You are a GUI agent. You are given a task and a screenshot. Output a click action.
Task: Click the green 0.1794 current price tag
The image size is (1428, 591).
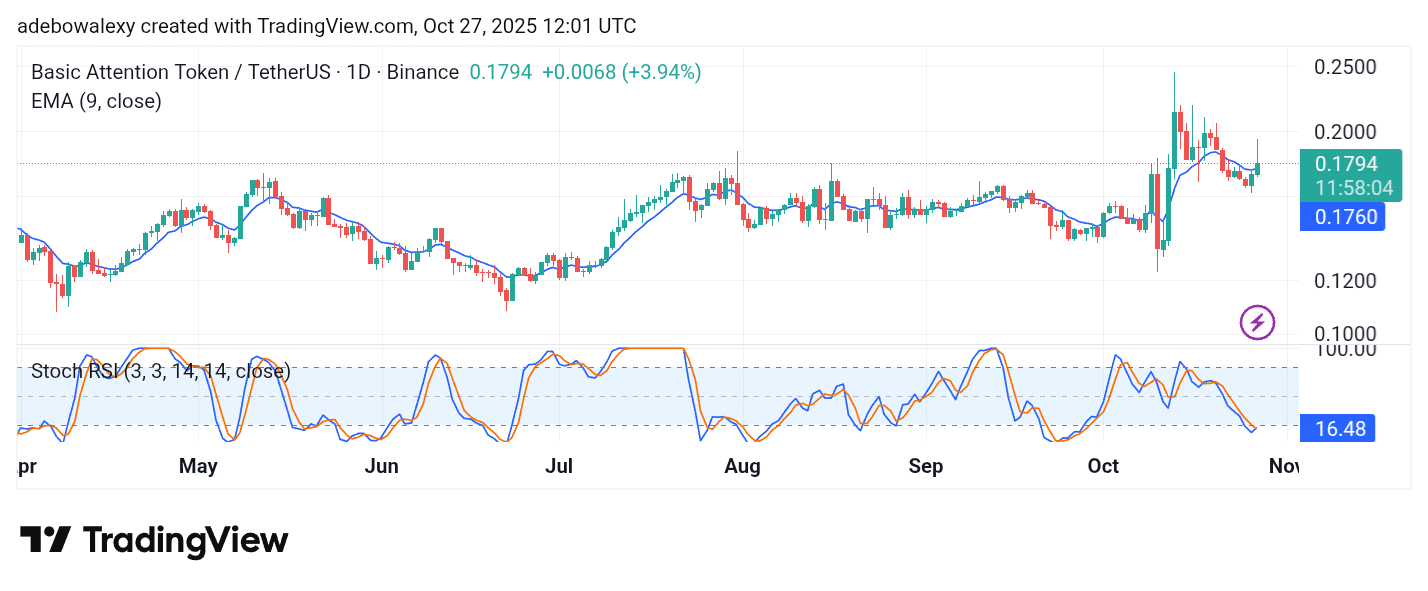click(1346, 164)
